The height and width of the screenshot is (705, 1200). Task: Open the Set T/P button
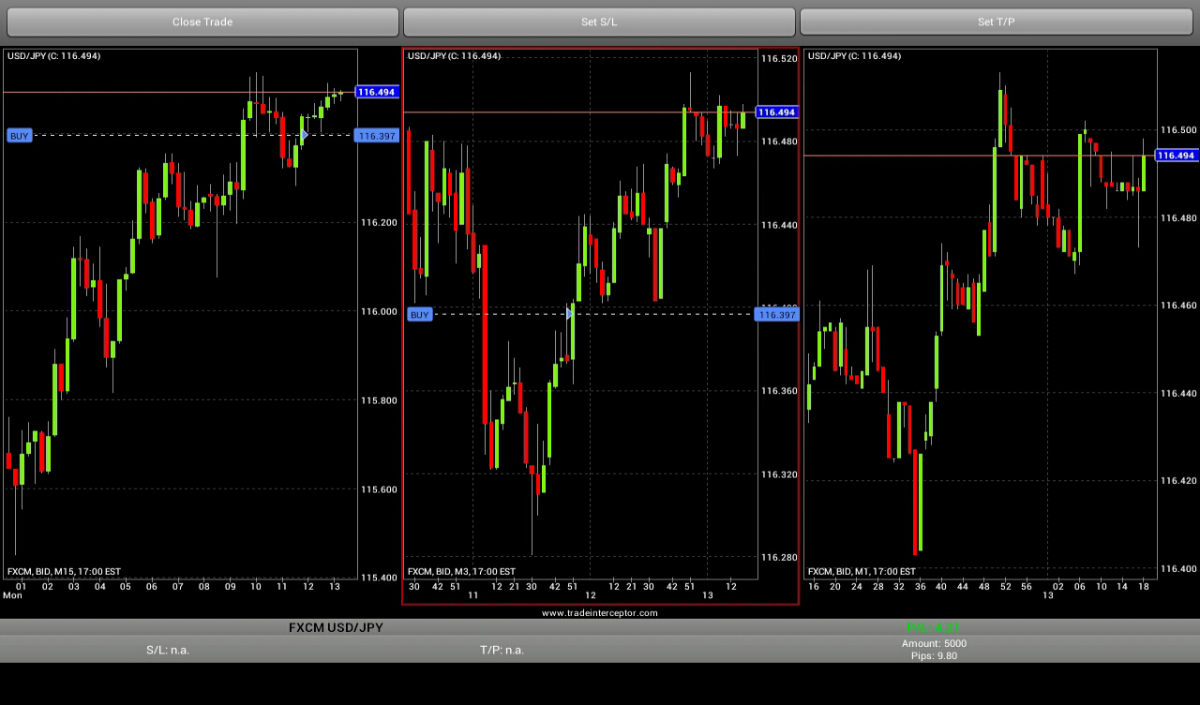[x=997, y=21]
